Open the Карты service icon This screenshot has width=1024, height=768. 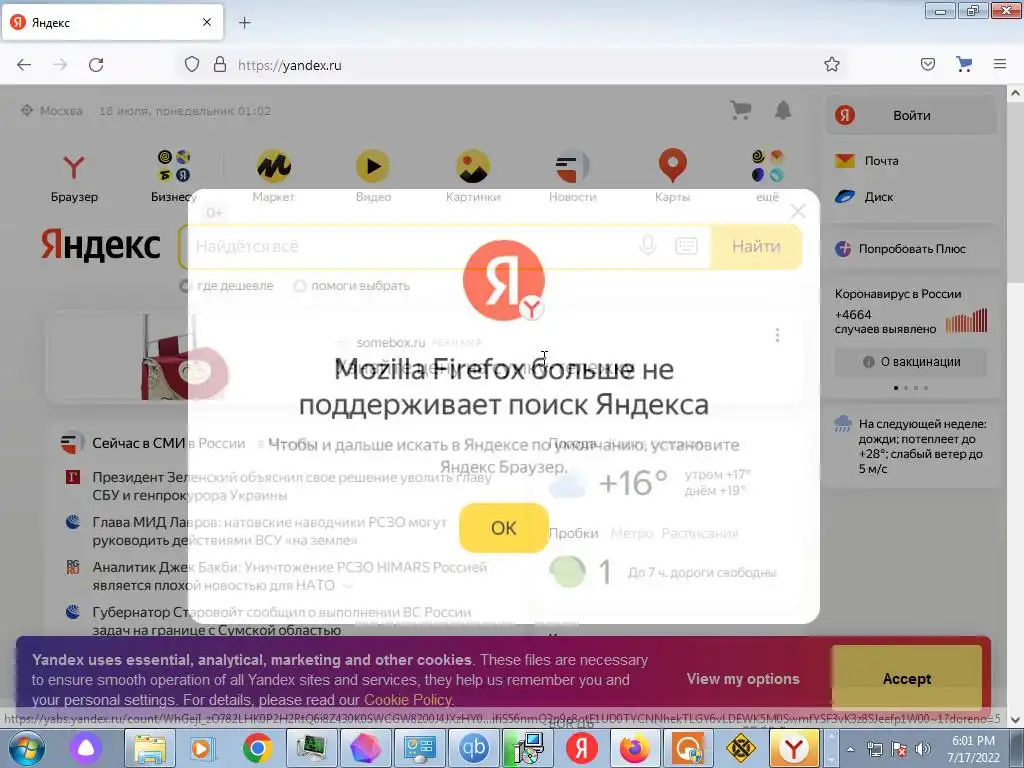click(x=672, y=176)
